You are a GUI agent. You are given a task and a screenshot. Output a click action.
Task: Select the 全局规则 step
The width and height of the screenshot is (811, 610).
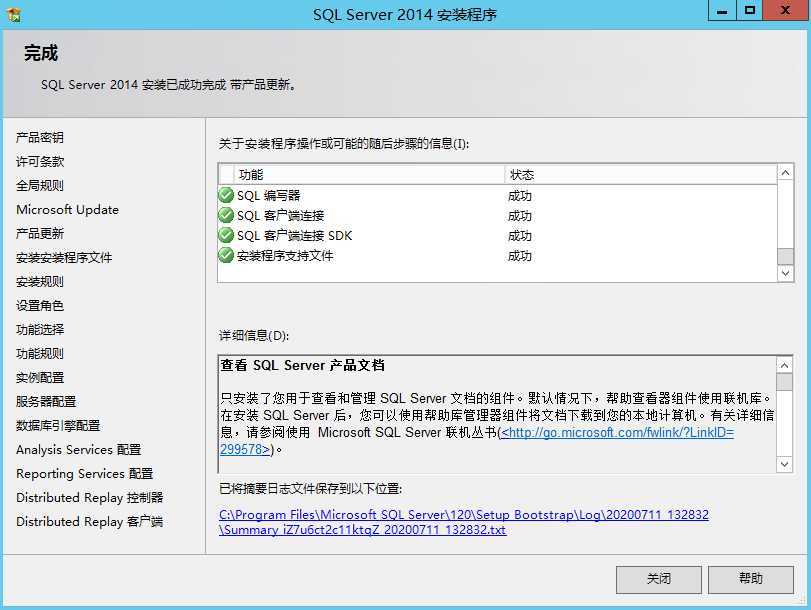pos(40,186)
